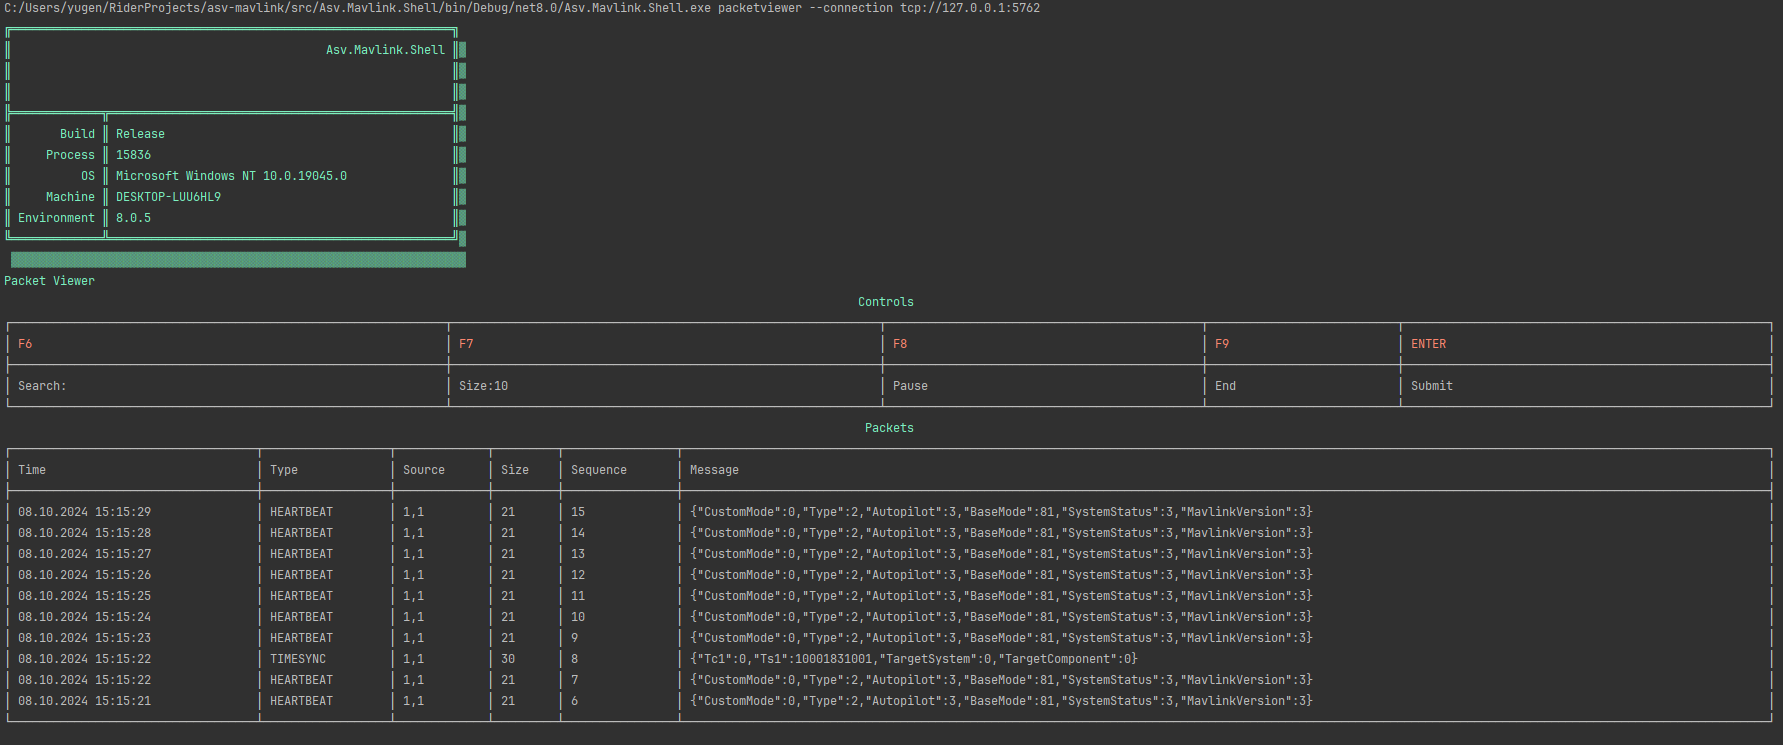Select the process ID 15836
Viewport: 1783px width, 745px height.
coord(133,155)
